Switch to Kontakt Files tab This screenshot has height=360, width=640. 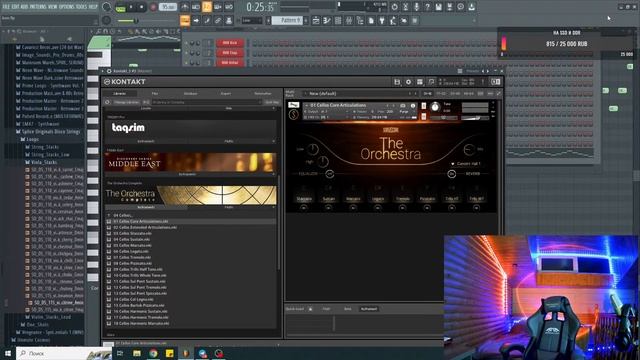pos(155,93)
